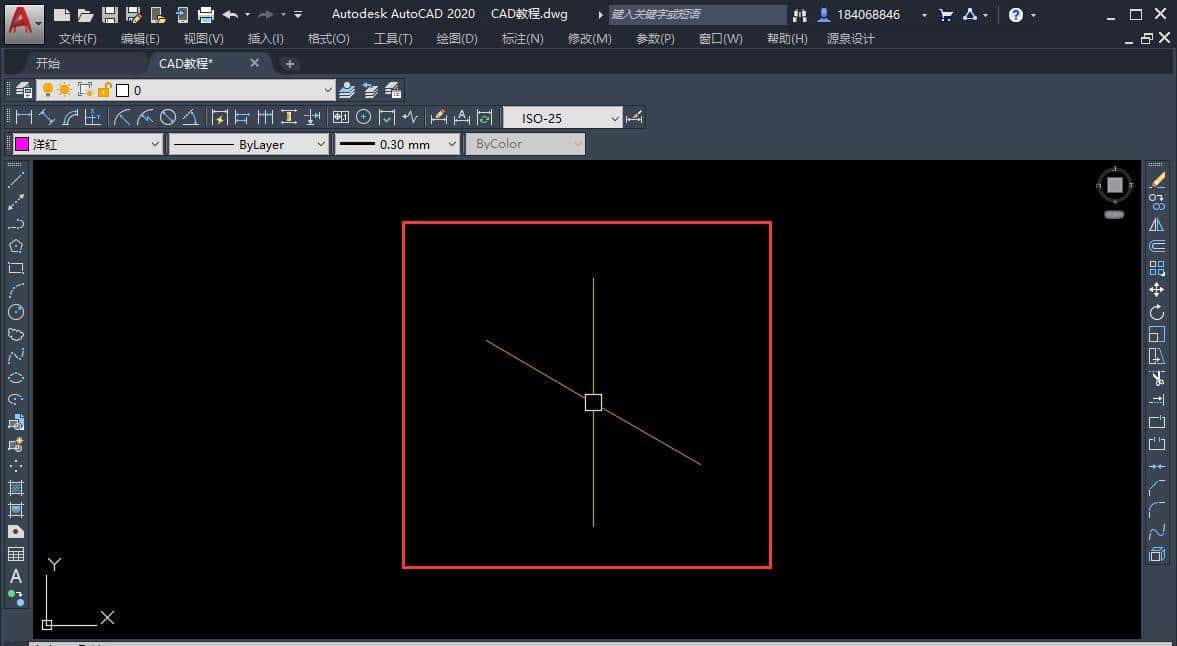Toggle the layer on/off lightbulb

pos(48,89)
